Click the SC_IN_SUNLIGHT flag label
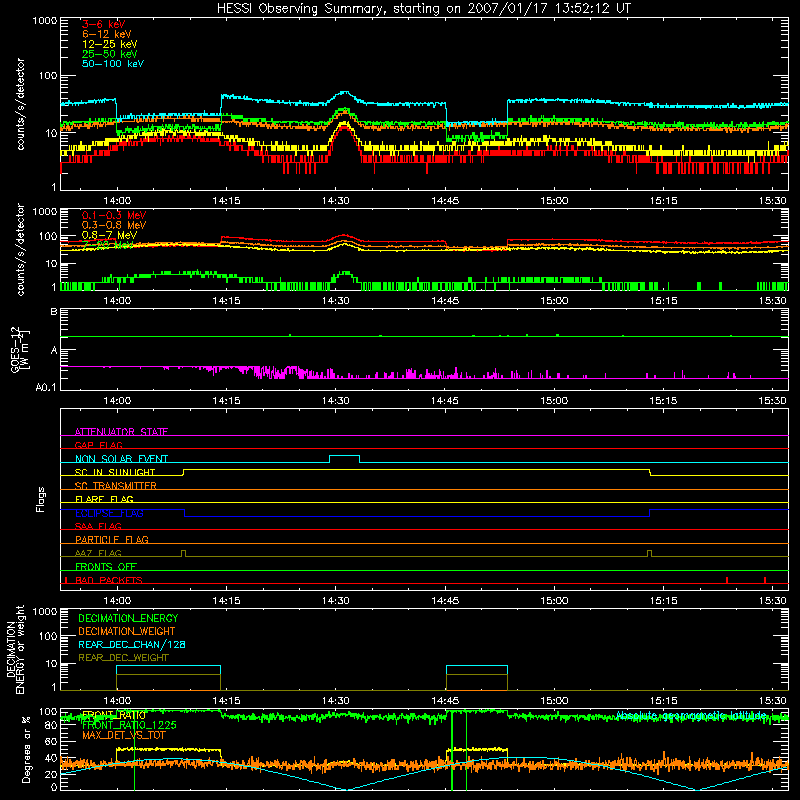800x800 pixels. point(115,472)
